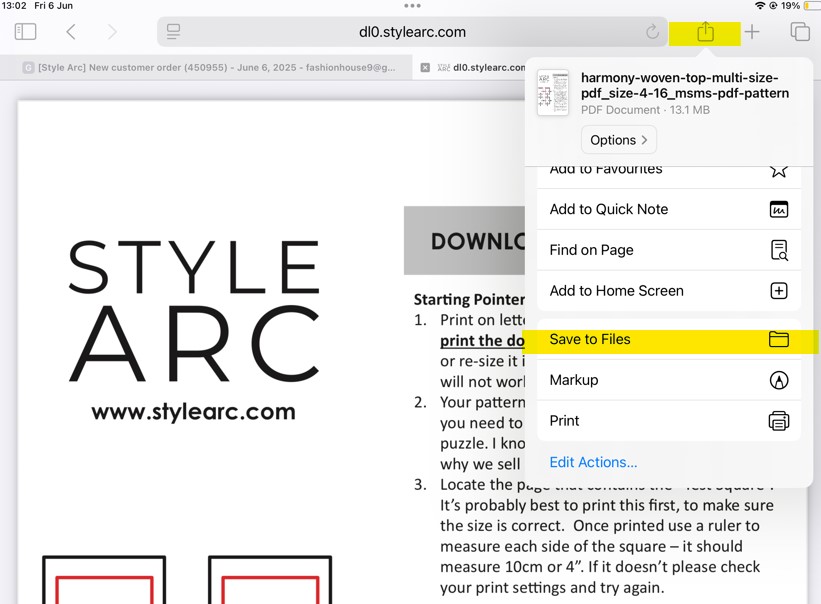Reload the page with the refresh icon
This screenshot has width=821, height=604.
point(652,32)
